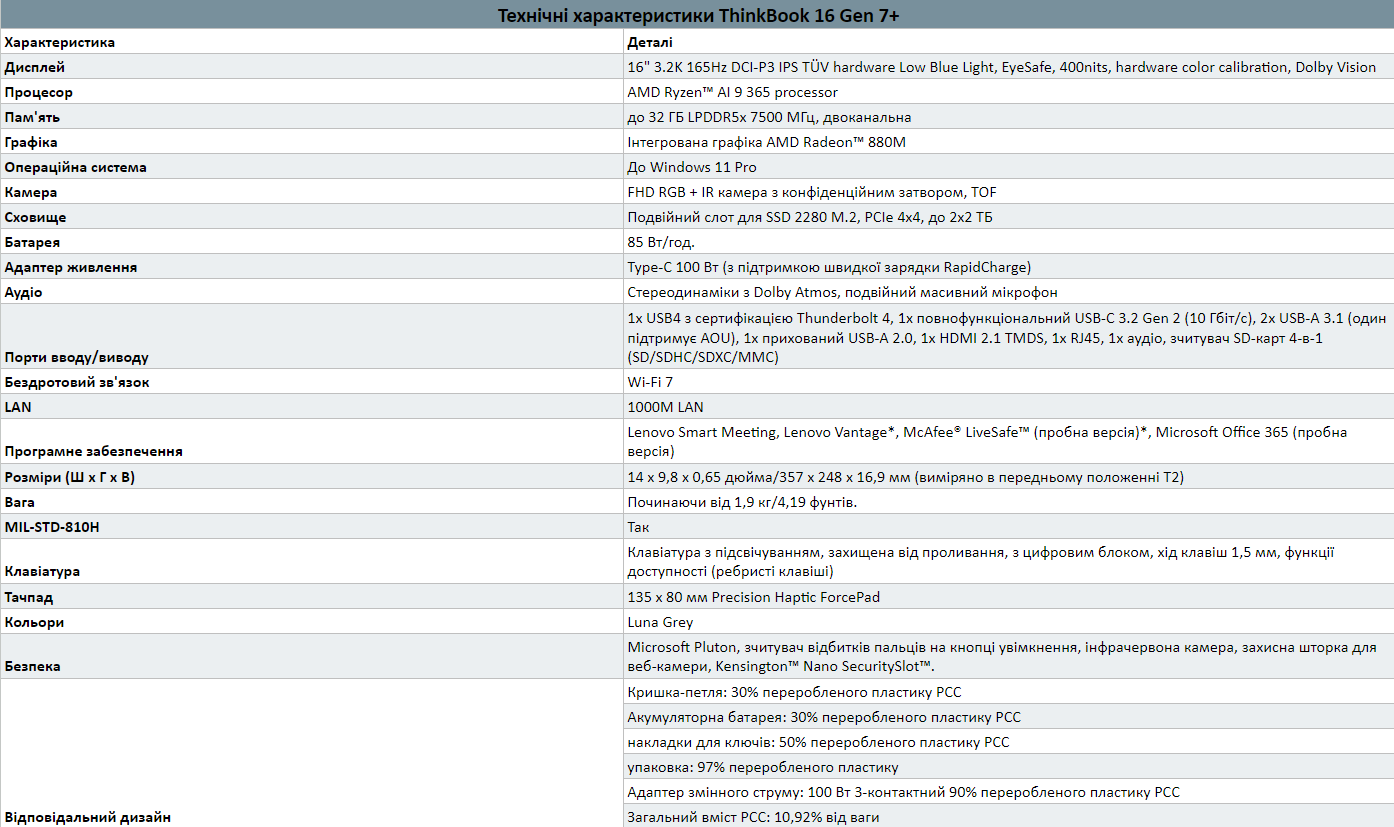The height and width of the screenshot is (827, 1394).
Task: Click the 'Lenovo Smart Meeting' software cell
Action: click(1008, 441)
